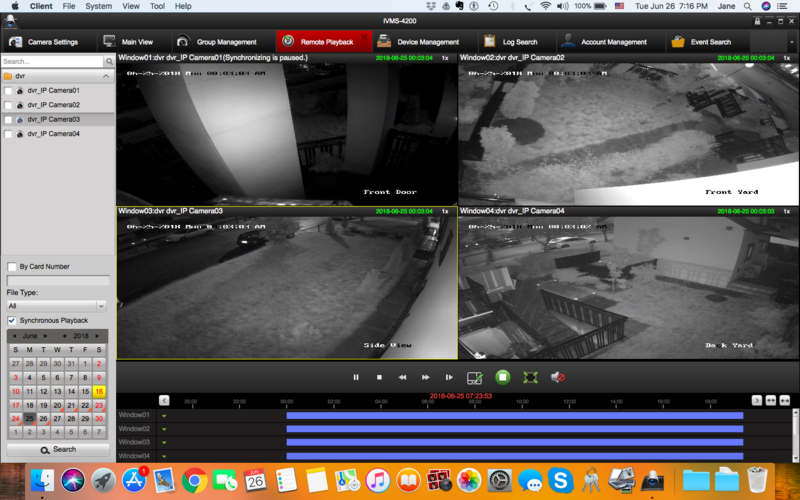Open the File Type dropdown
This screenshot has width=800, height=500.
pos(56,306)
